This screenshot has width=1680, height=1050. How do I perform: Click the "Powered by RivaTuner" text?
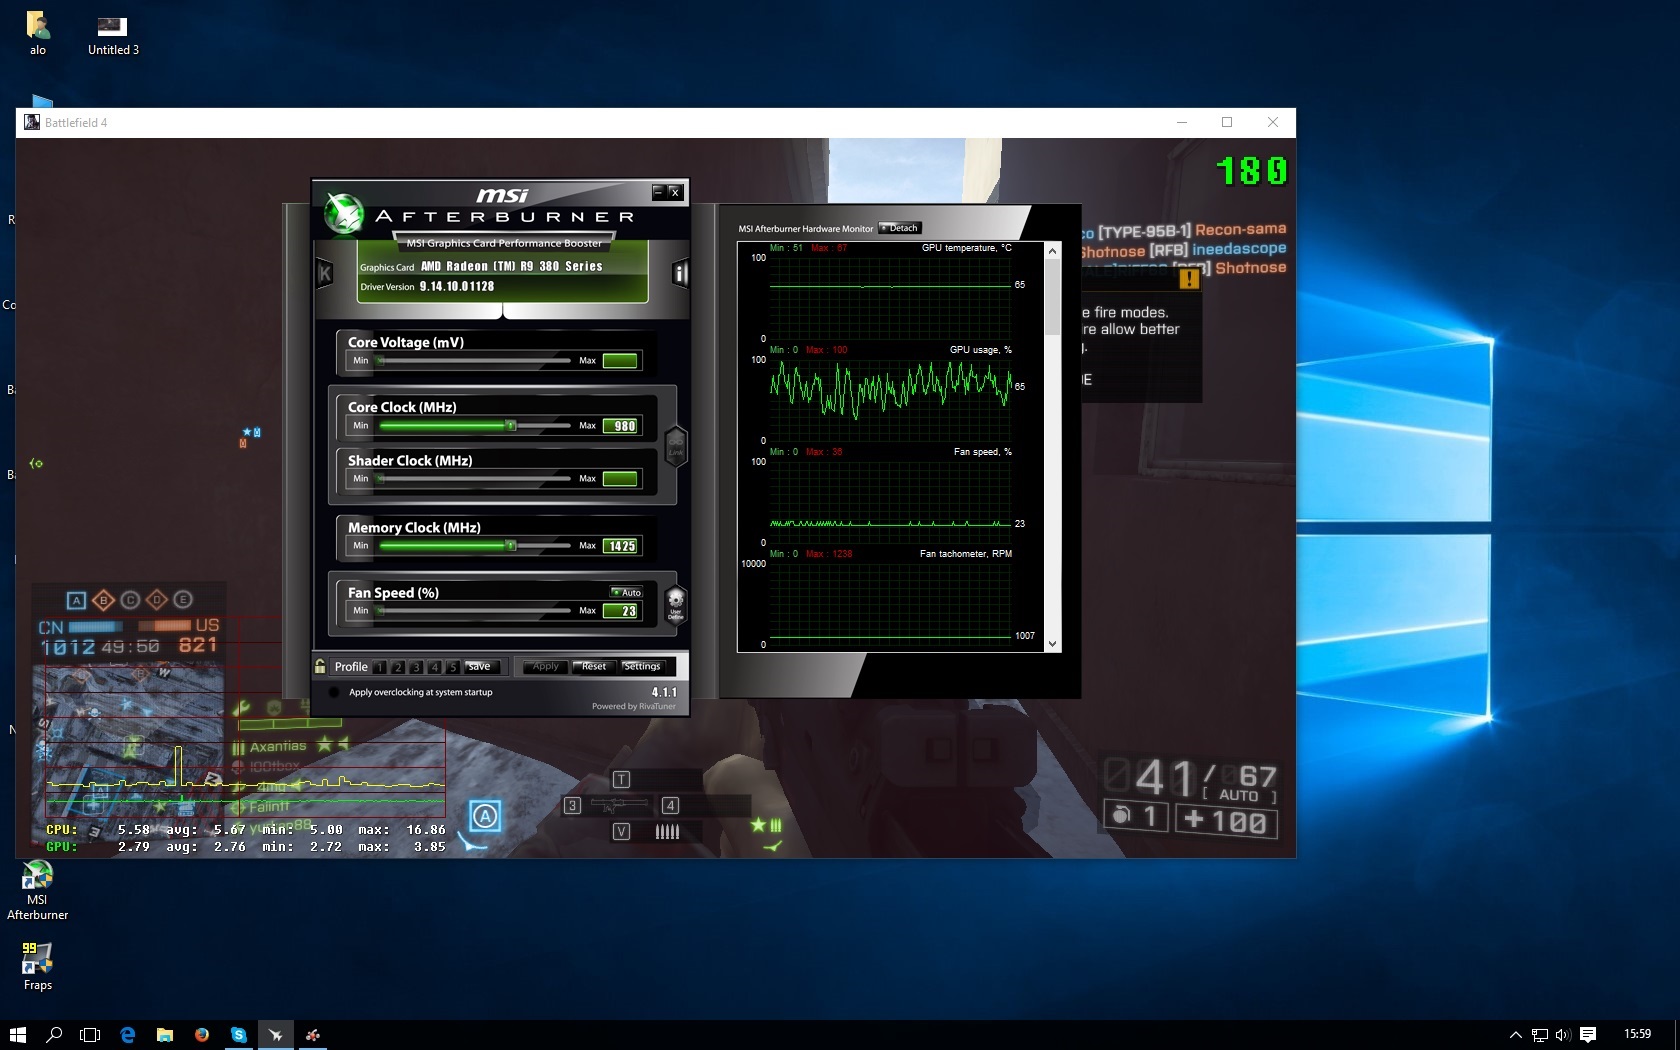(x=633, y=706)
